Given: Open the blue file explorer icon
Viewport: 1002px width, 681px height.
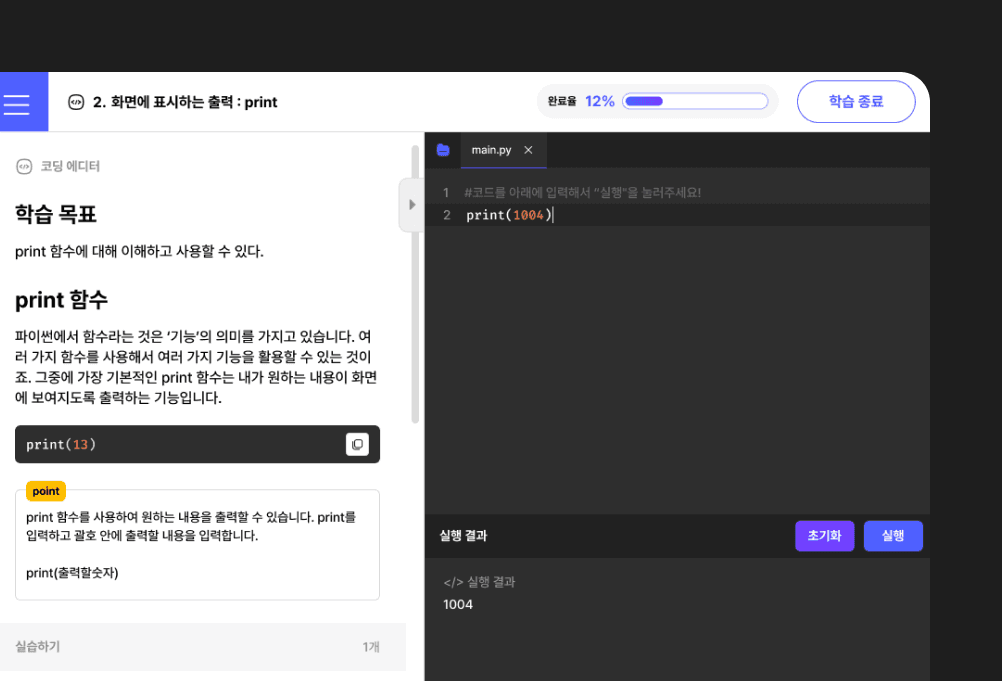Looking at the screenshot, I should pyautogui.click(x=443, y=149).
